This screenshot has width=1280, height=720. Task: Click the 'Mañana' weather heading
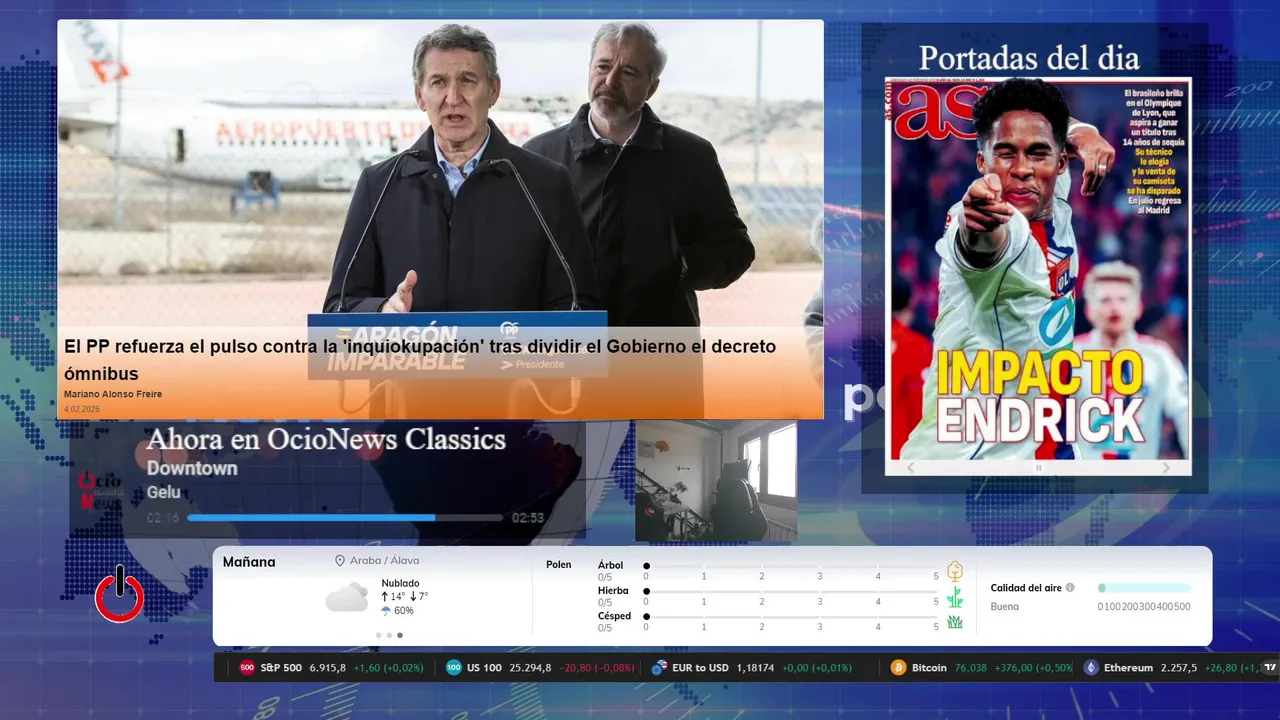tap(249, 562)
